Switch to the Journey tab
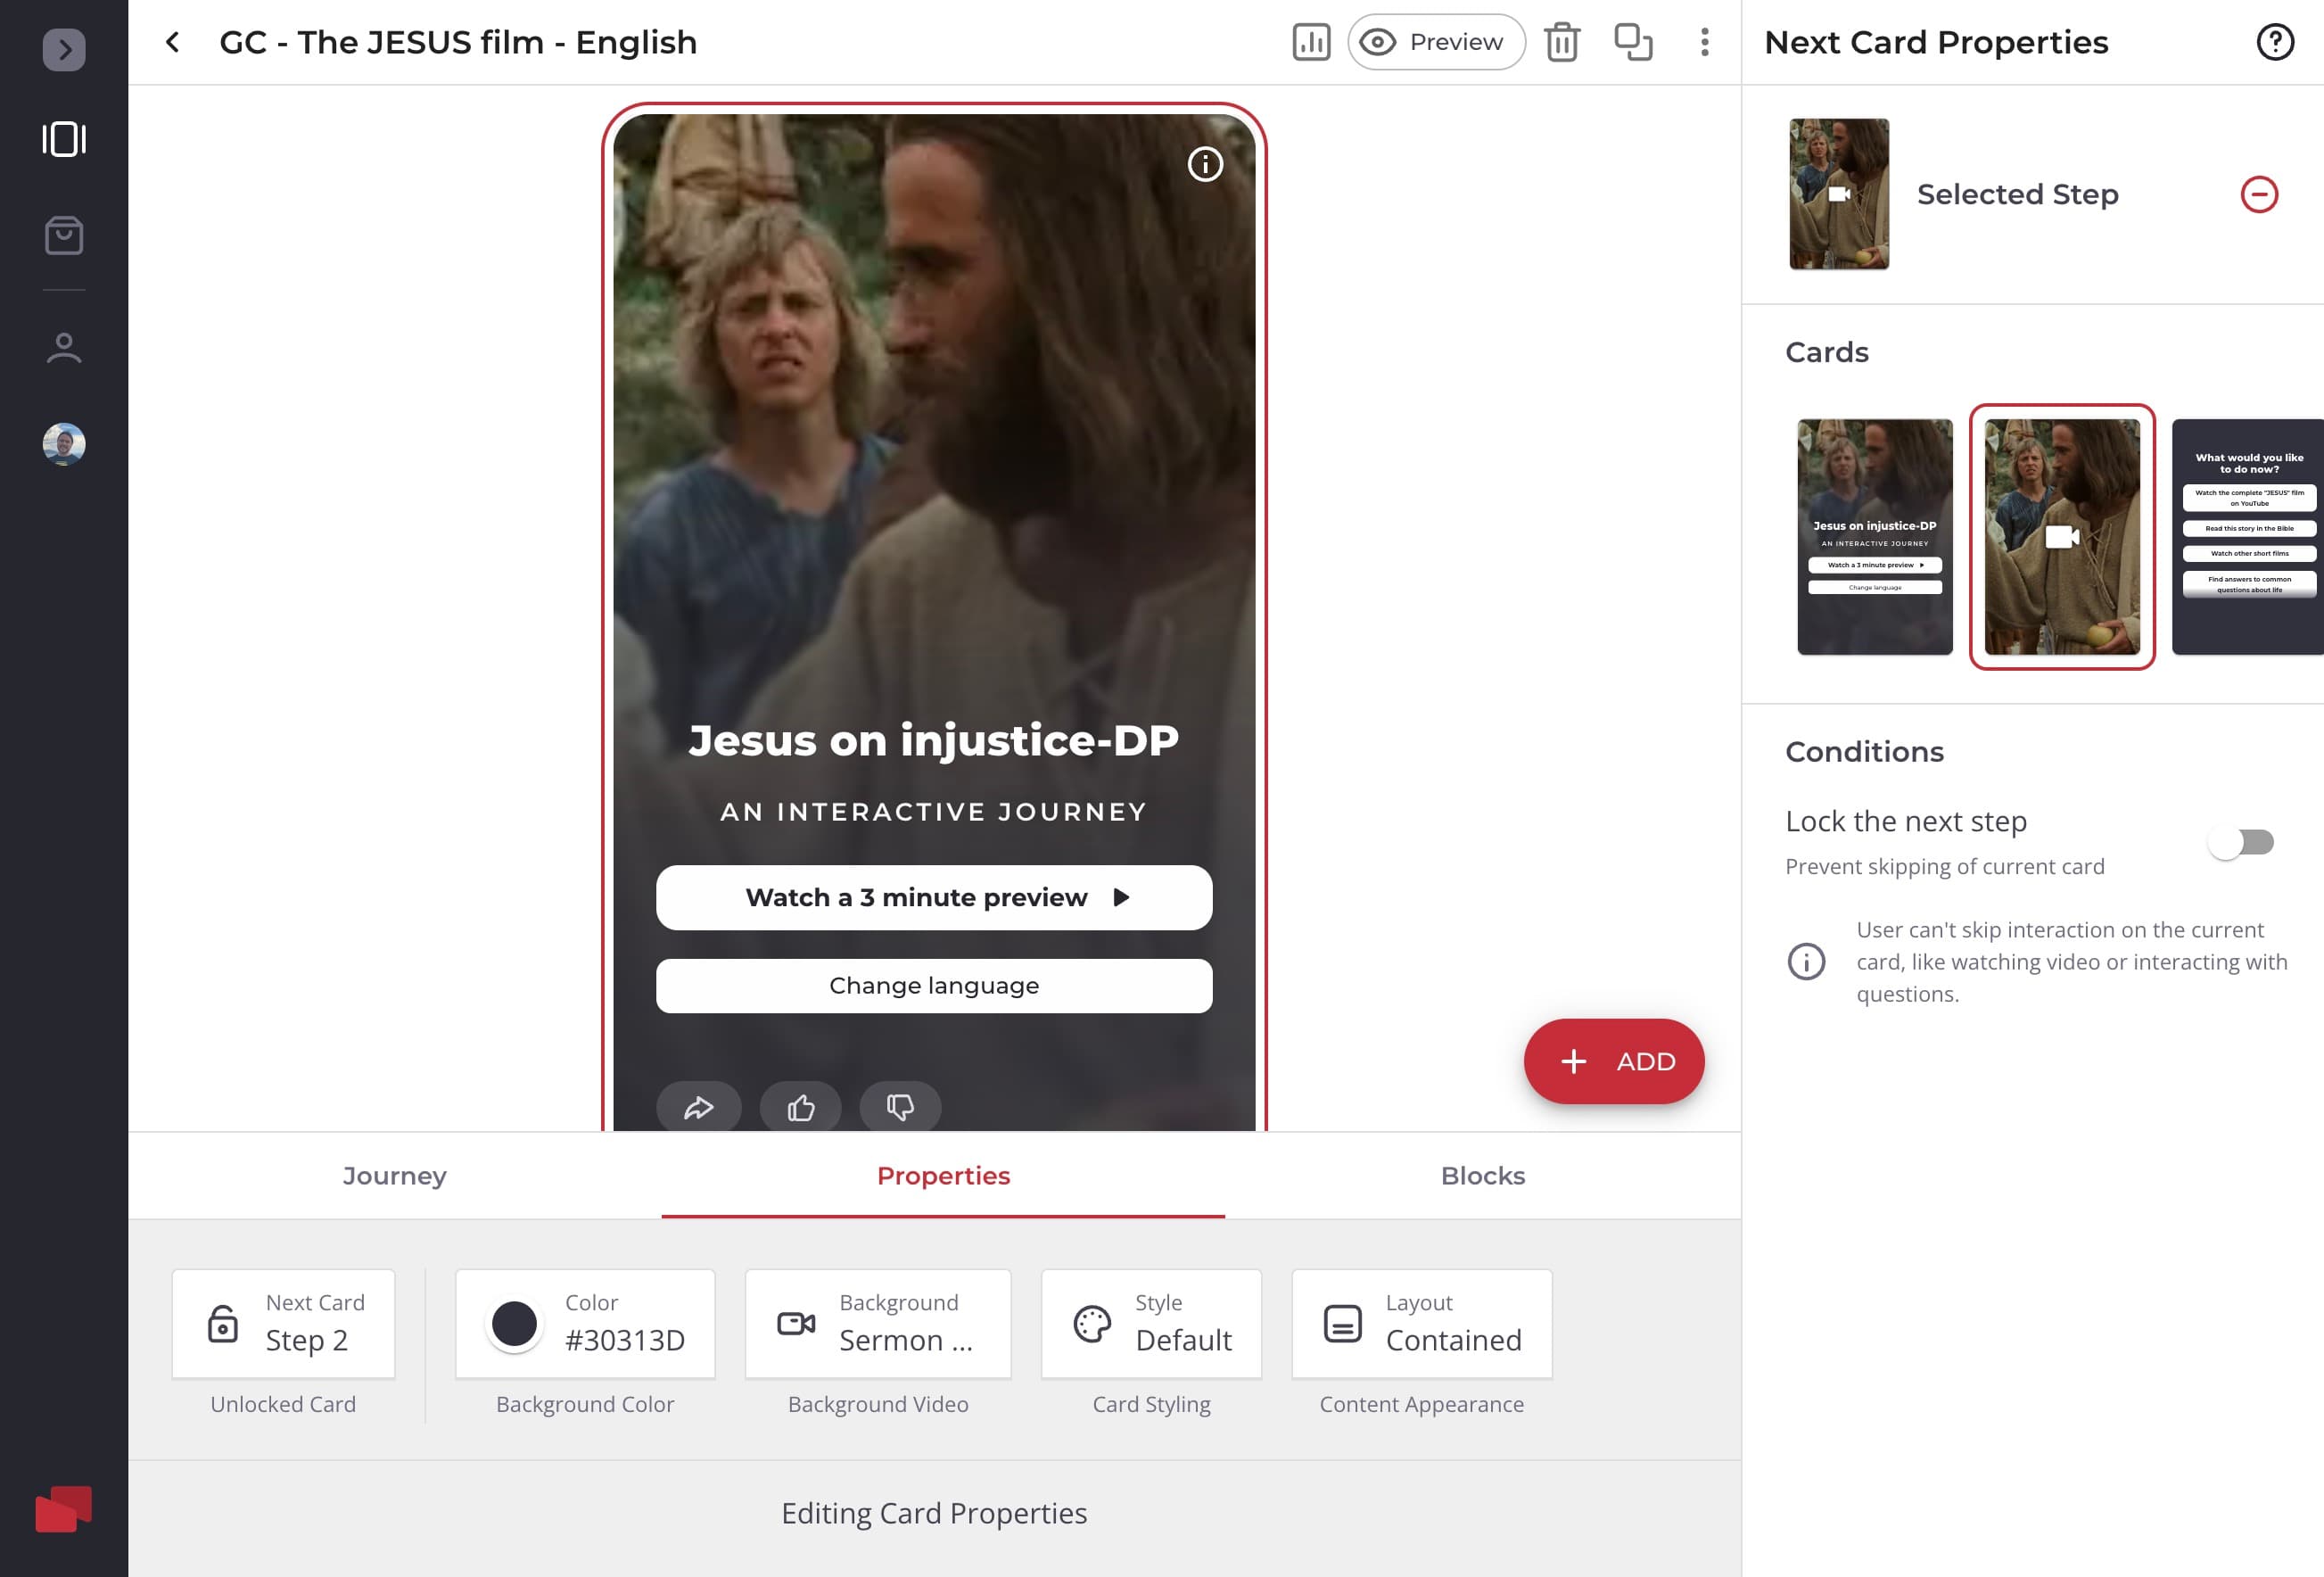This screenshot has width=2324, height=1577. 395,1176
